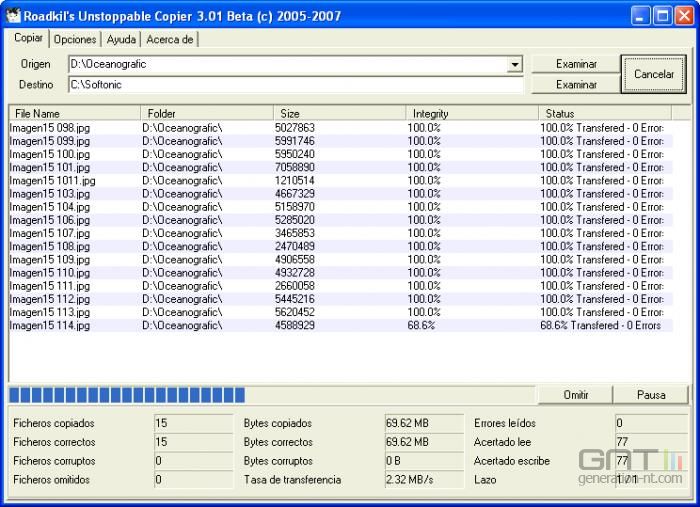700x507 pixels.
Task: Click Errores leídos value field
Action: point(651,423)
